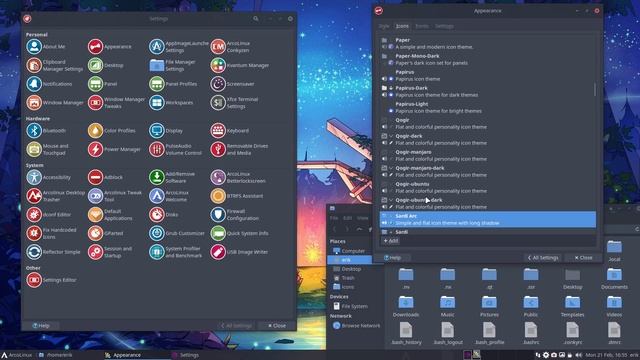
Task: Click the icon theme list scrollbar
Action: [595, 89]
